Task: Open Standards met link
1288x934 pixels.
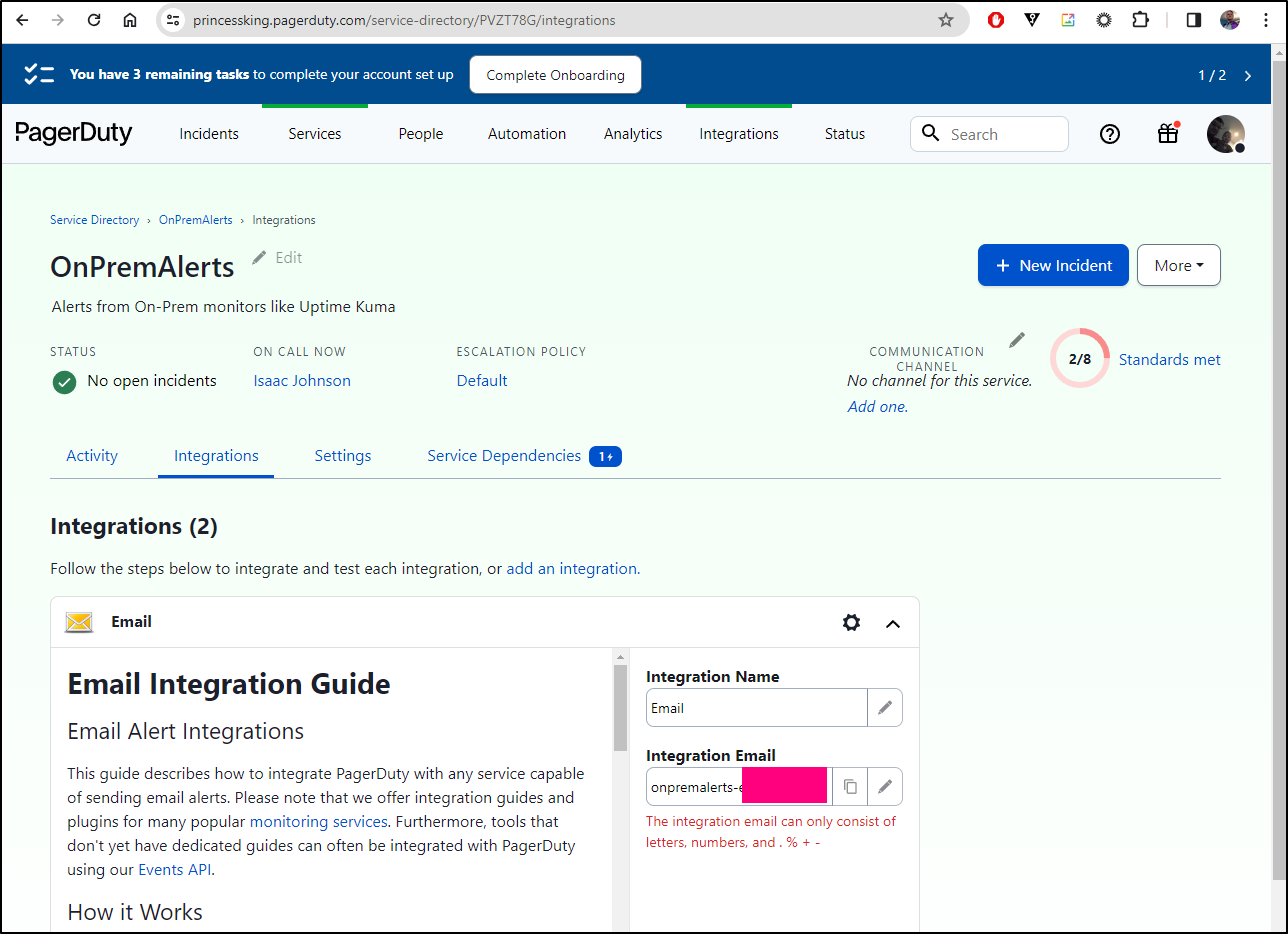Action: (1169, 360)
